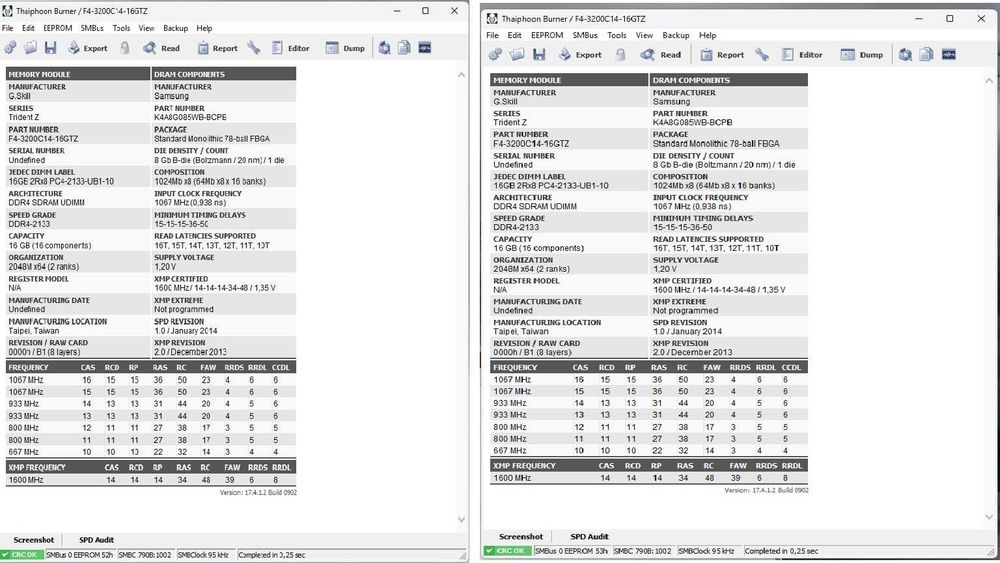Click the gears settings icon in right window toolbar

(x=496, y=55)
